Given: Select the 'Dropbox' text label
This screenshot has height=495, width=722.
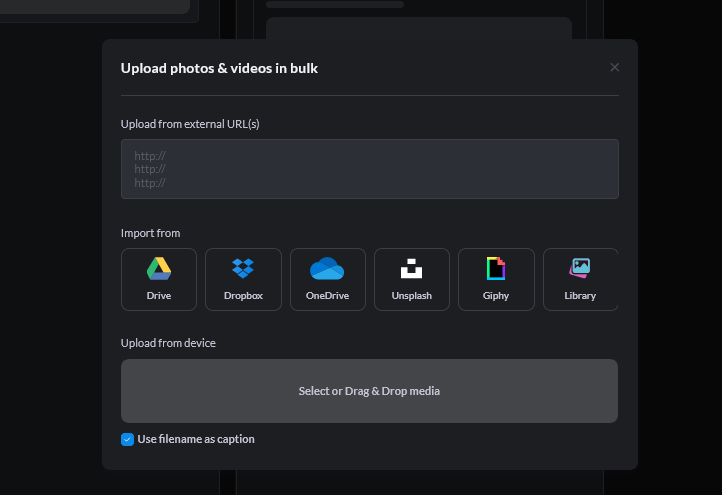Looking at the screenshot, I should click(243, 296).
